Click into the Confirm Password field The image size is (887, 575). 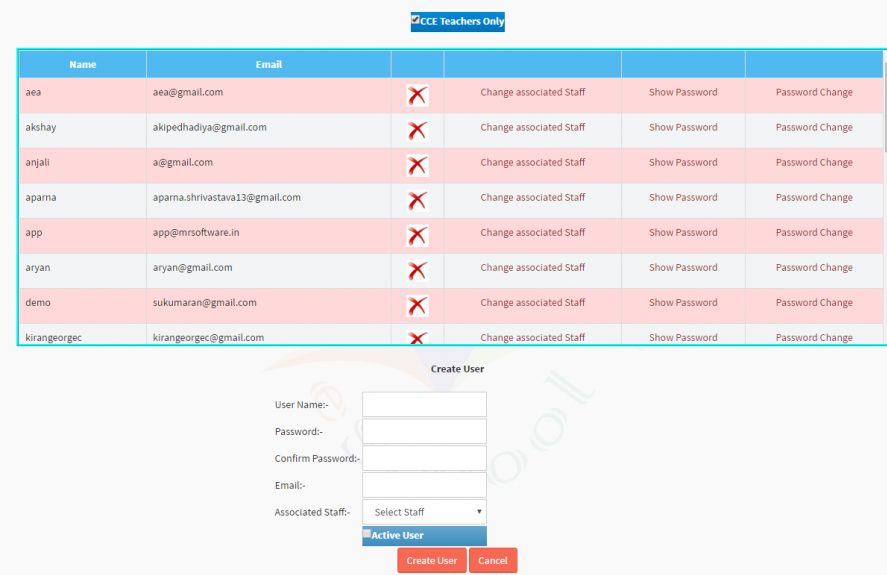coord(424,459)
